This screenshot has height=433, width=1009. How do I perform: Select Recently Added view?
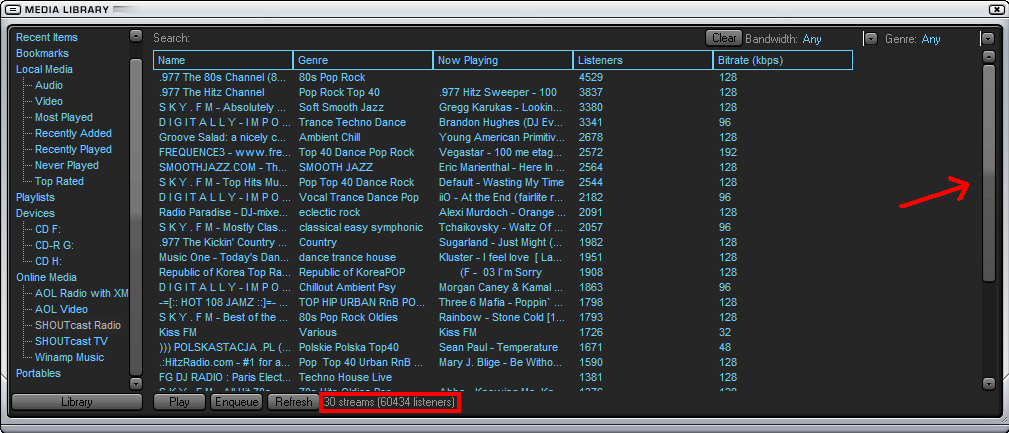click(x=73, y=133)
